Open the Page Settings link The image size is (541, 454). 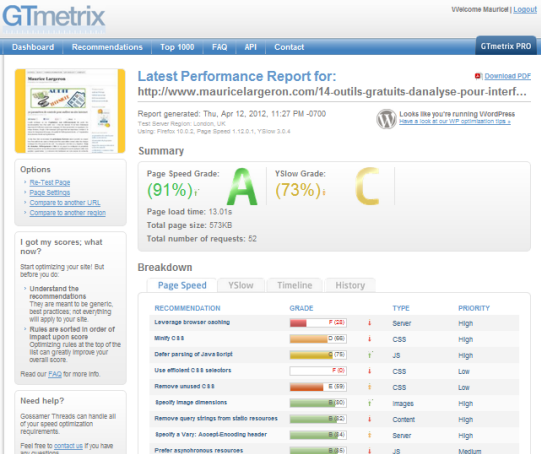(x=50, y=193)
